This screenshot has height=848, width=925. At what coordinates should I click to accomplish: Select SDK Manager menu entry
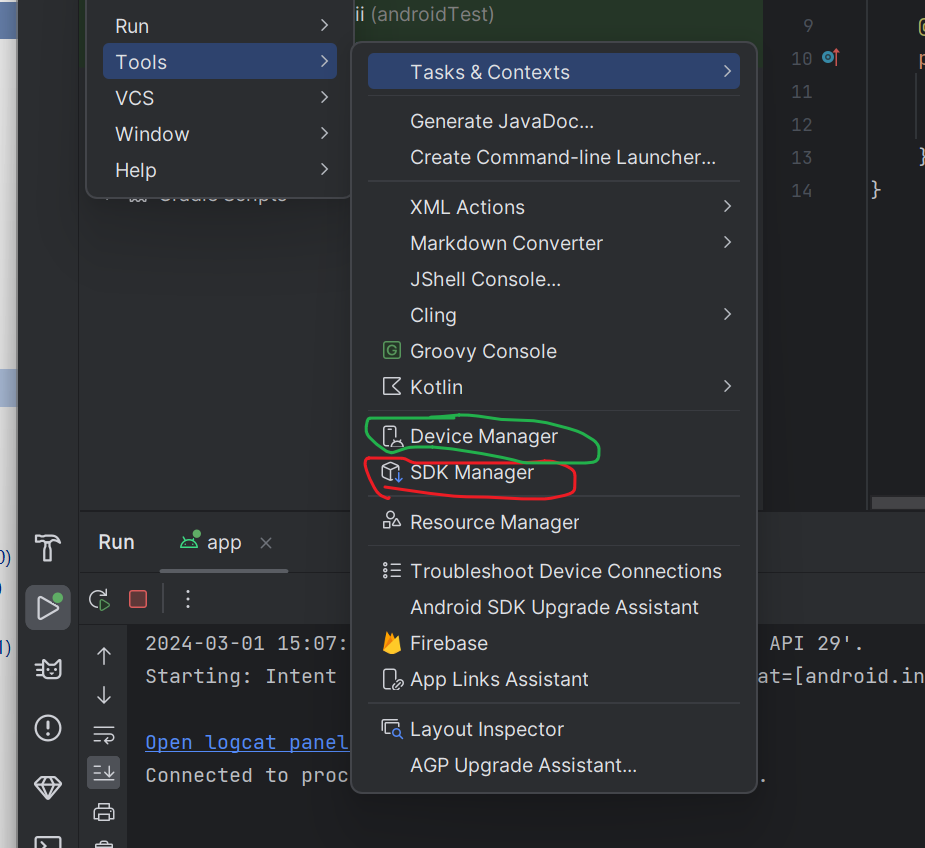pyautogui.click(x=472, y=473)
